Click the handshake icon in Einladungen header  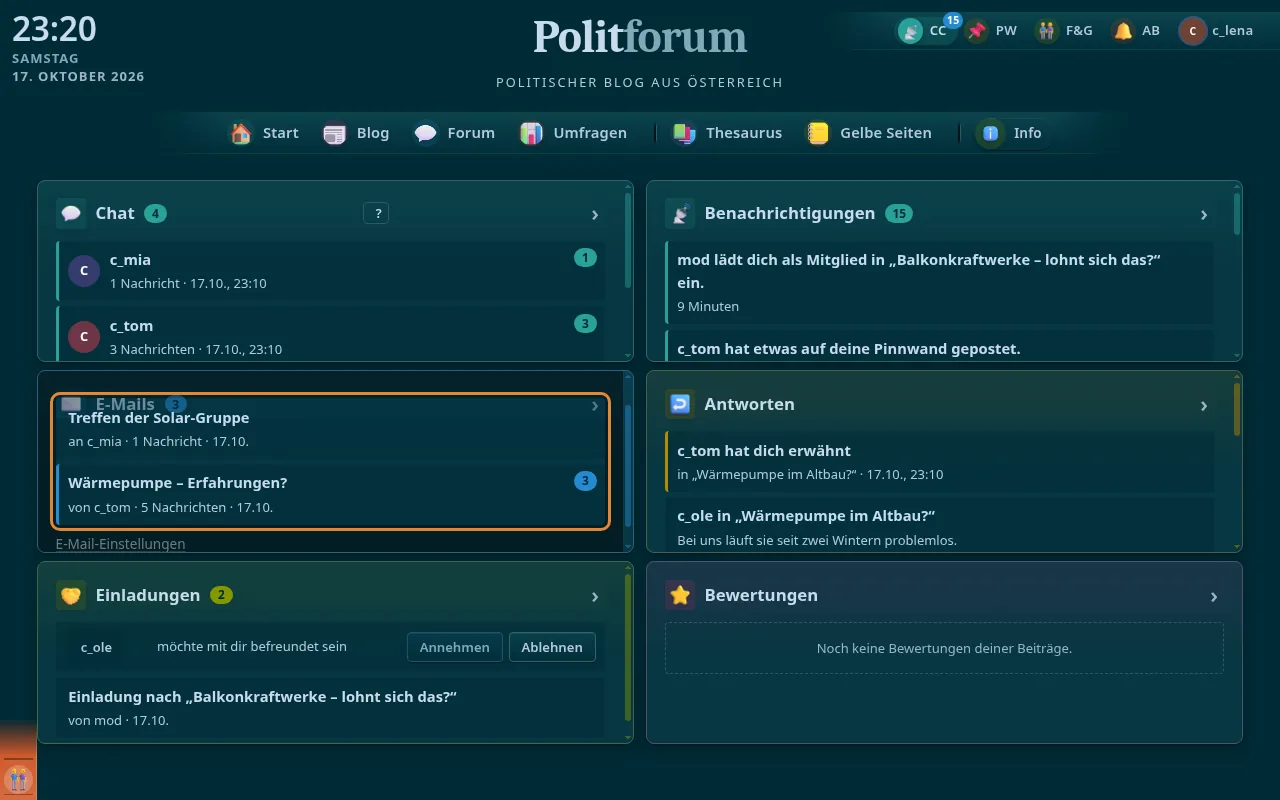click(71, 595)
